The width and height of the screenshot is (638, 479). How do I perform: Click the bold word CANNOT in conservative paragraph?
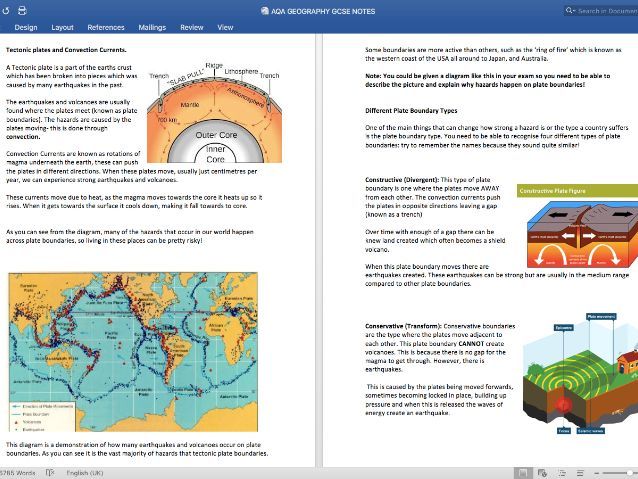coord(471,343)
